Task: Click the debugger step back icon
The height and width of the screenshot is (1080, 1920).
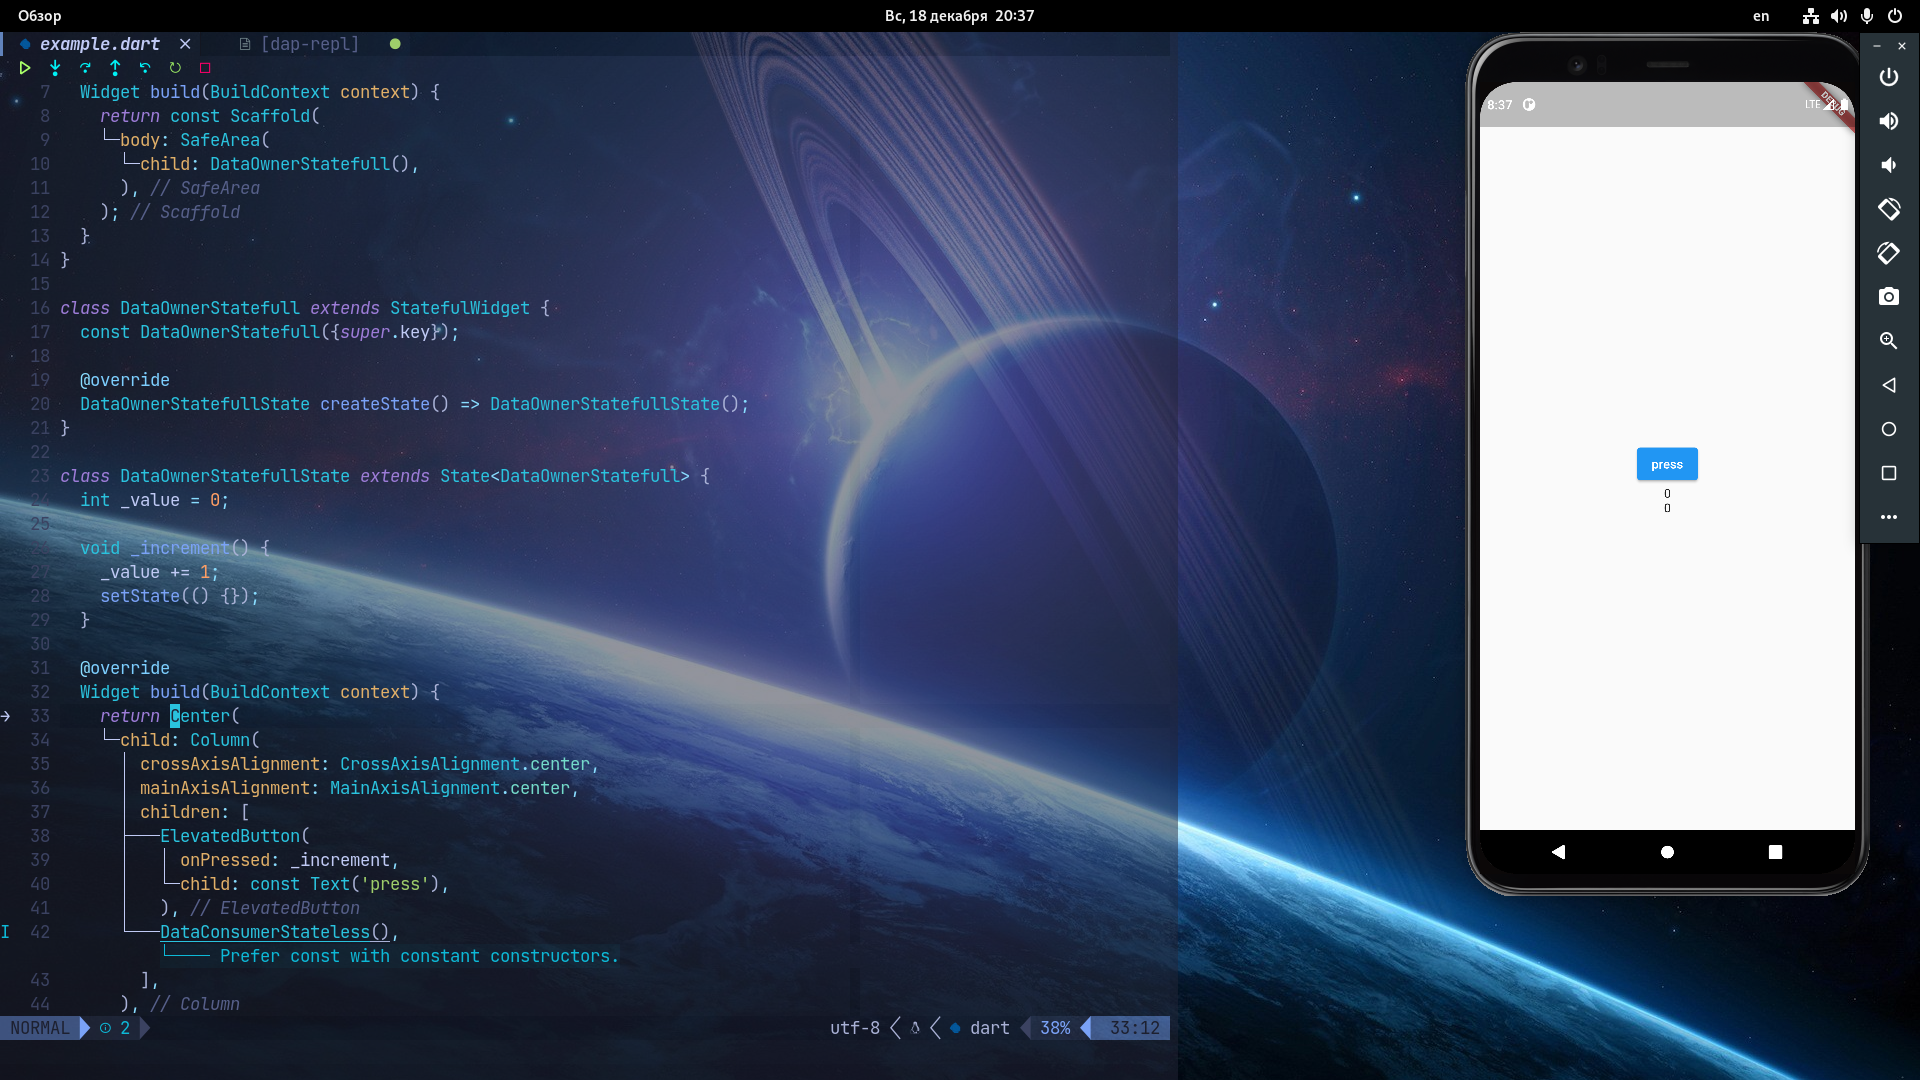Action: pos(145,68)
